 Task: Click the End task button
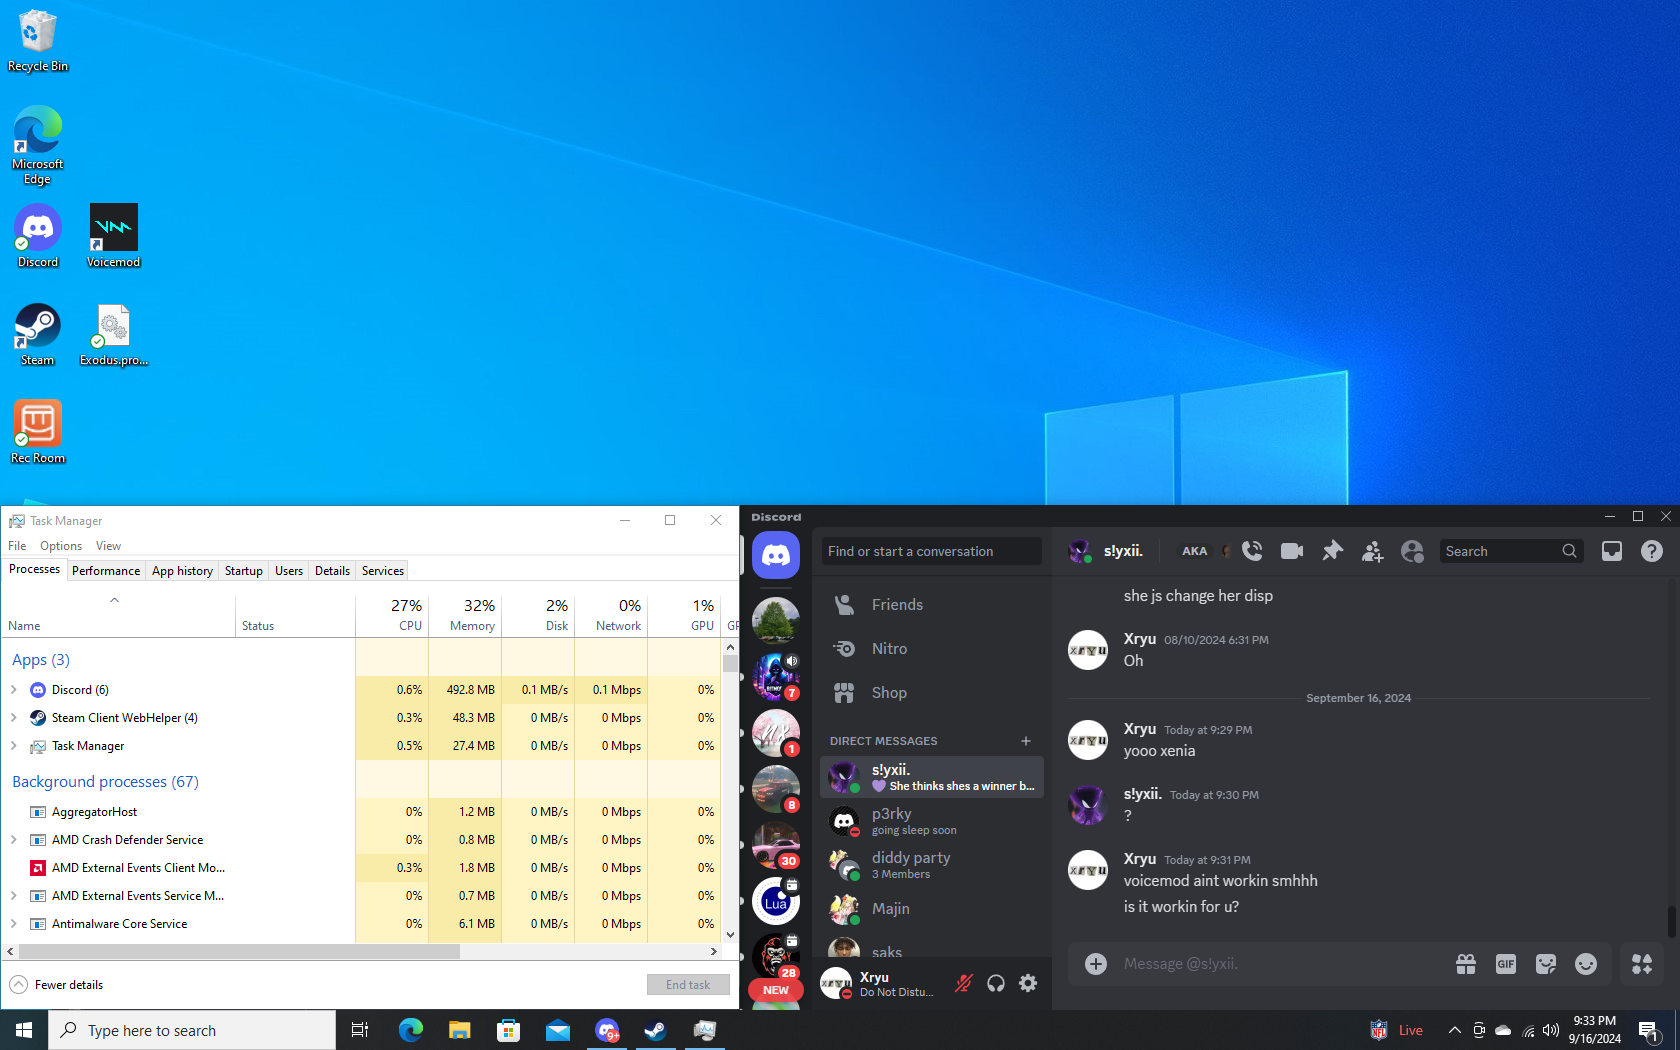click(x=688, y=985)
